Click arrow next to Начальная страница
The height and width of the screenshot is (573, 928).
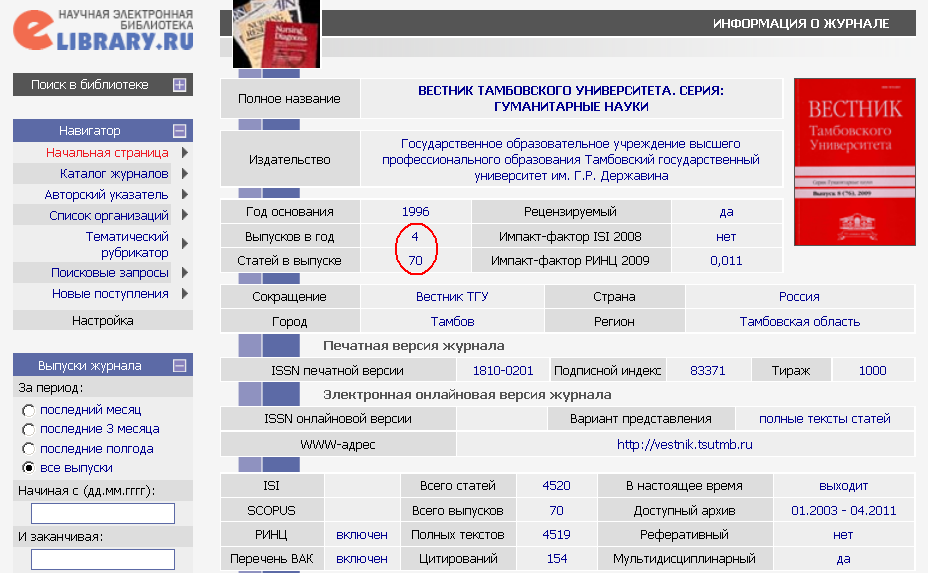point(185,153)
